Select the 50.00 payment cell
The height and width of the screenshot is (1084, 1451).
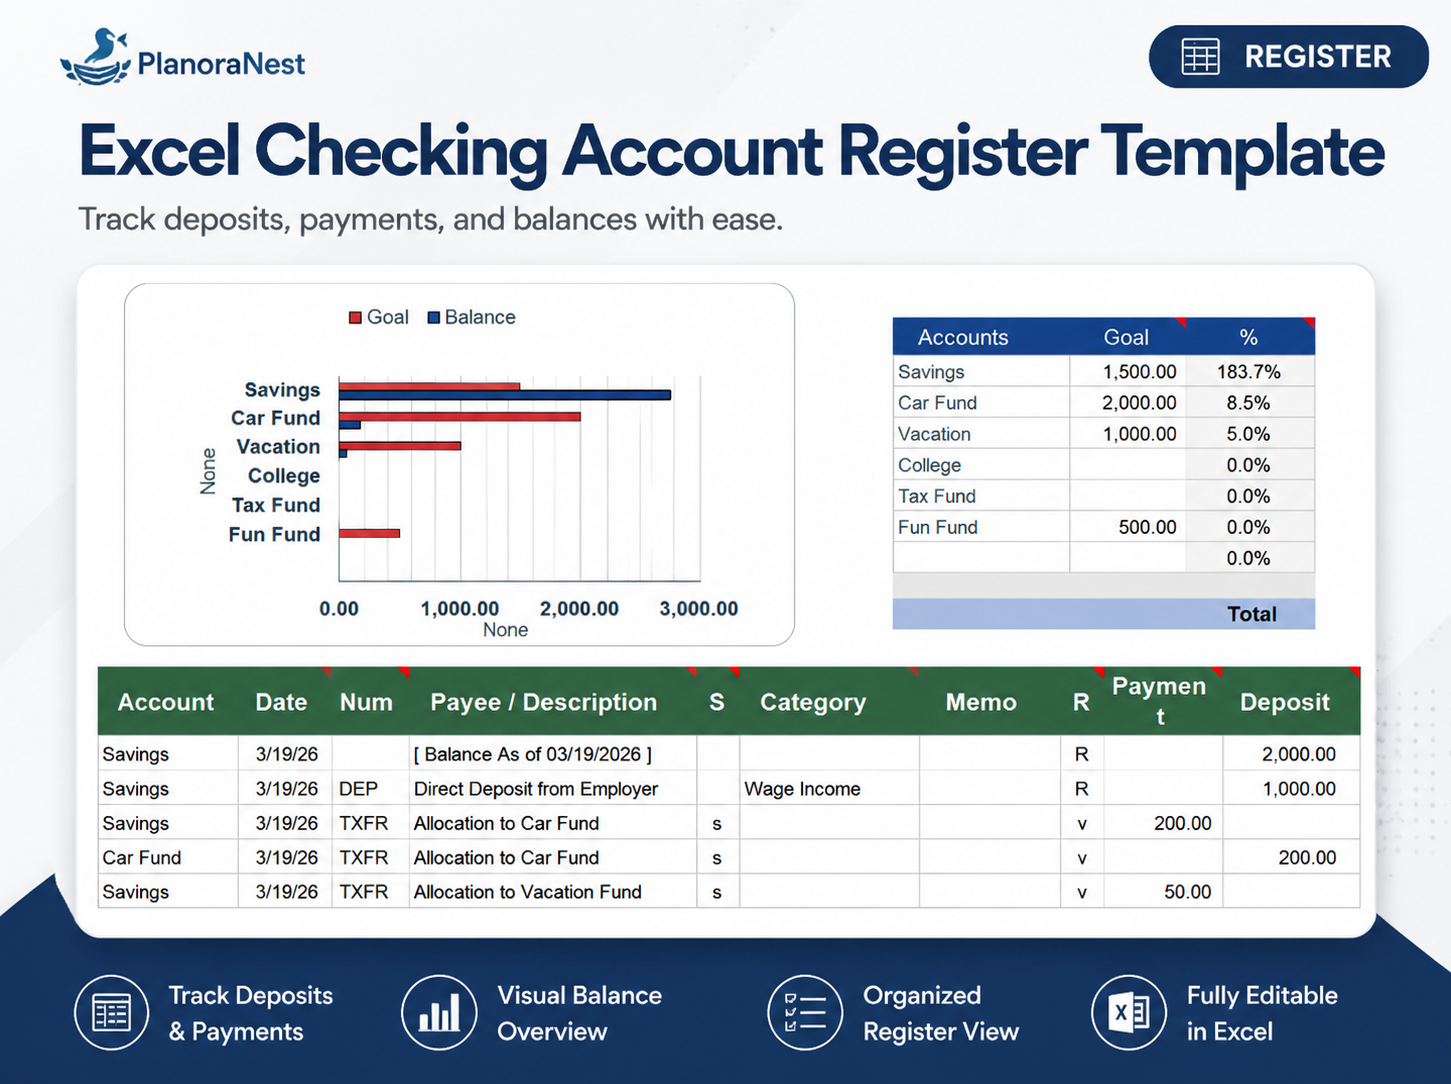[x=1163, y=891]
